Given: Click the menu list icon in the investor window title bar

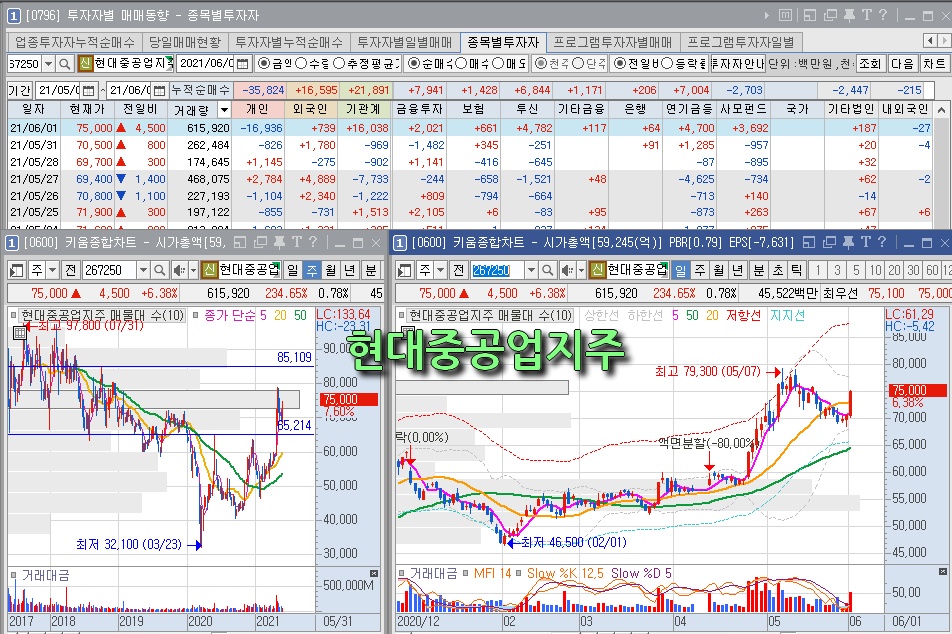Looking at the screenshot, I should [785, 15].
